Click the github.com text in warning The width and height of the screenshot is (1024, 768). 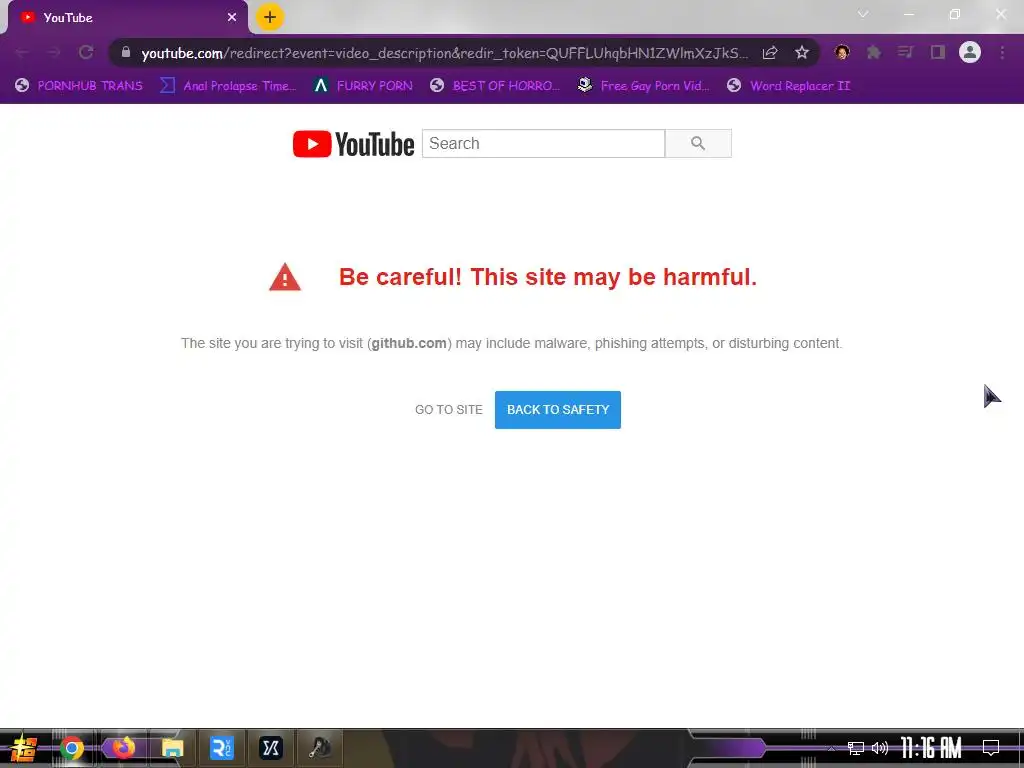tap(409, 344)
